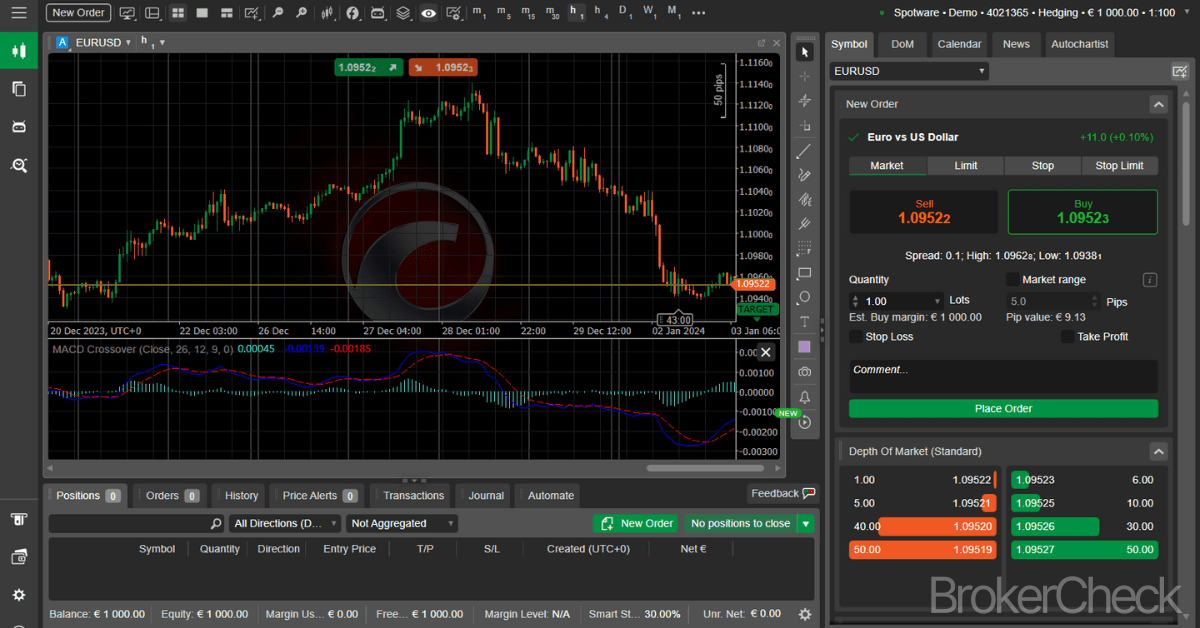Select the trend line drawing tool
1200x628 pixels.
click(x=805, y=151)
